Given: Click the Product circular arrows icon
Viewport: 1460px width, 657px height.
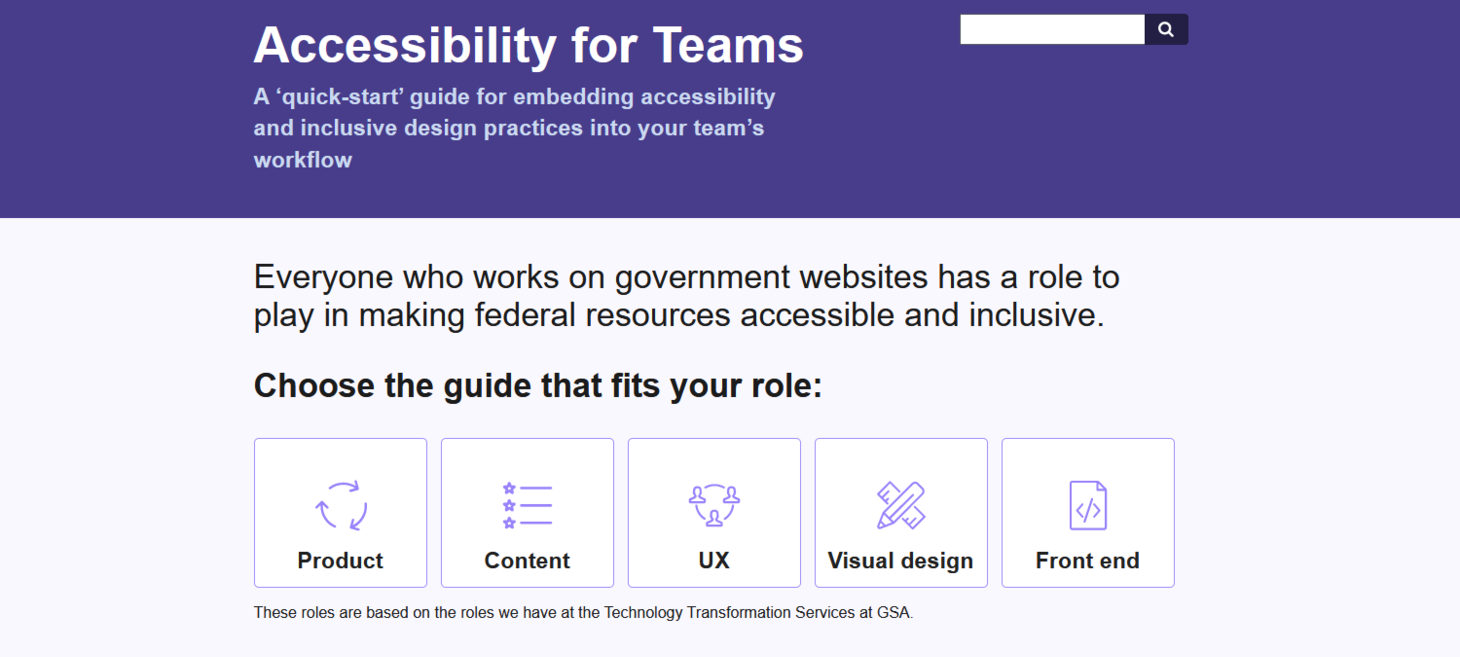Looking at the screenshot, I should 341,505.
